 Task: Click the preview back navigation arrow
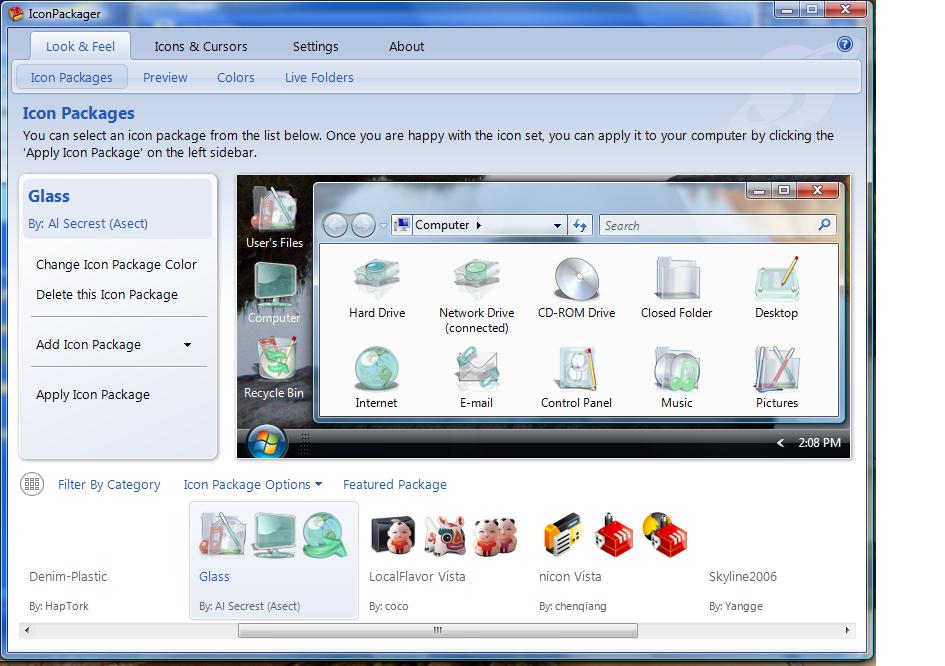pyautogui.click(x=335, y=225)
